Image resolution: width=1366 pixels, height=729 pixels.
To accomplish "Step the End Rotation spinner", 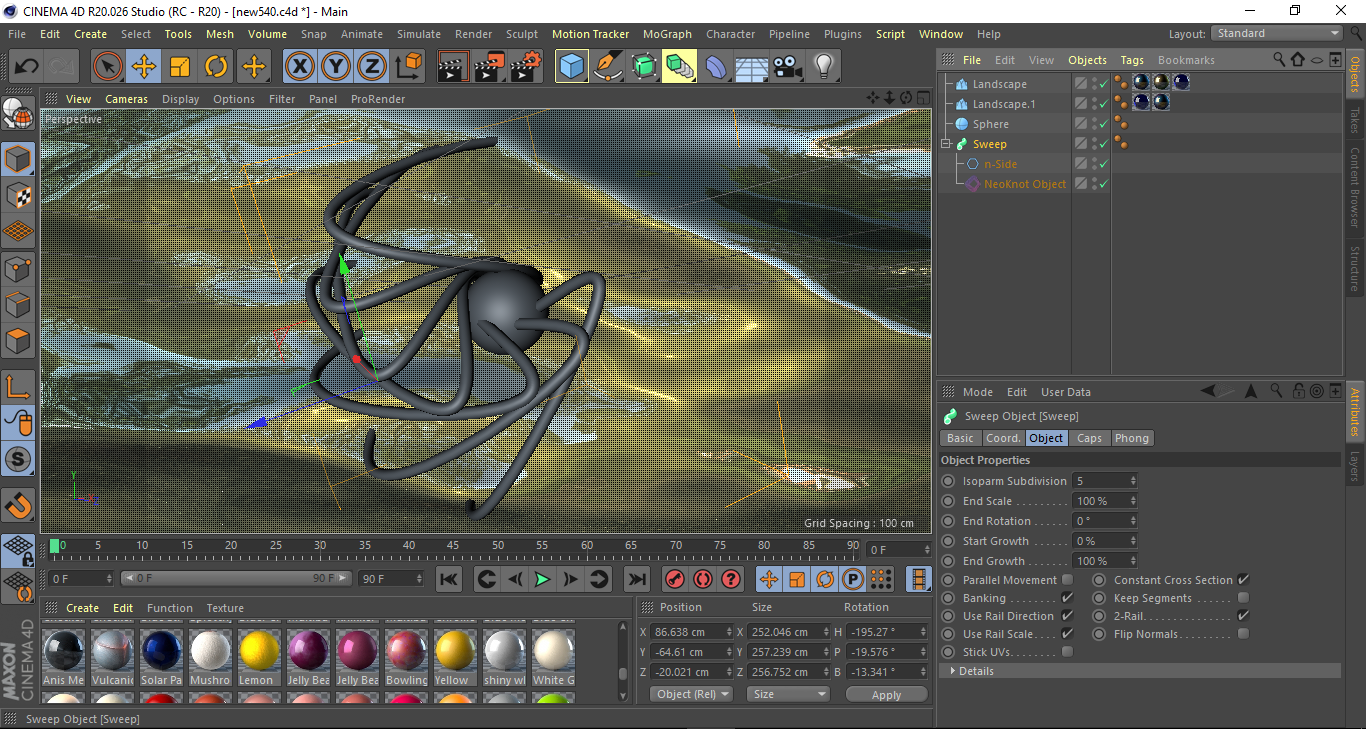I will (1133, 521).
